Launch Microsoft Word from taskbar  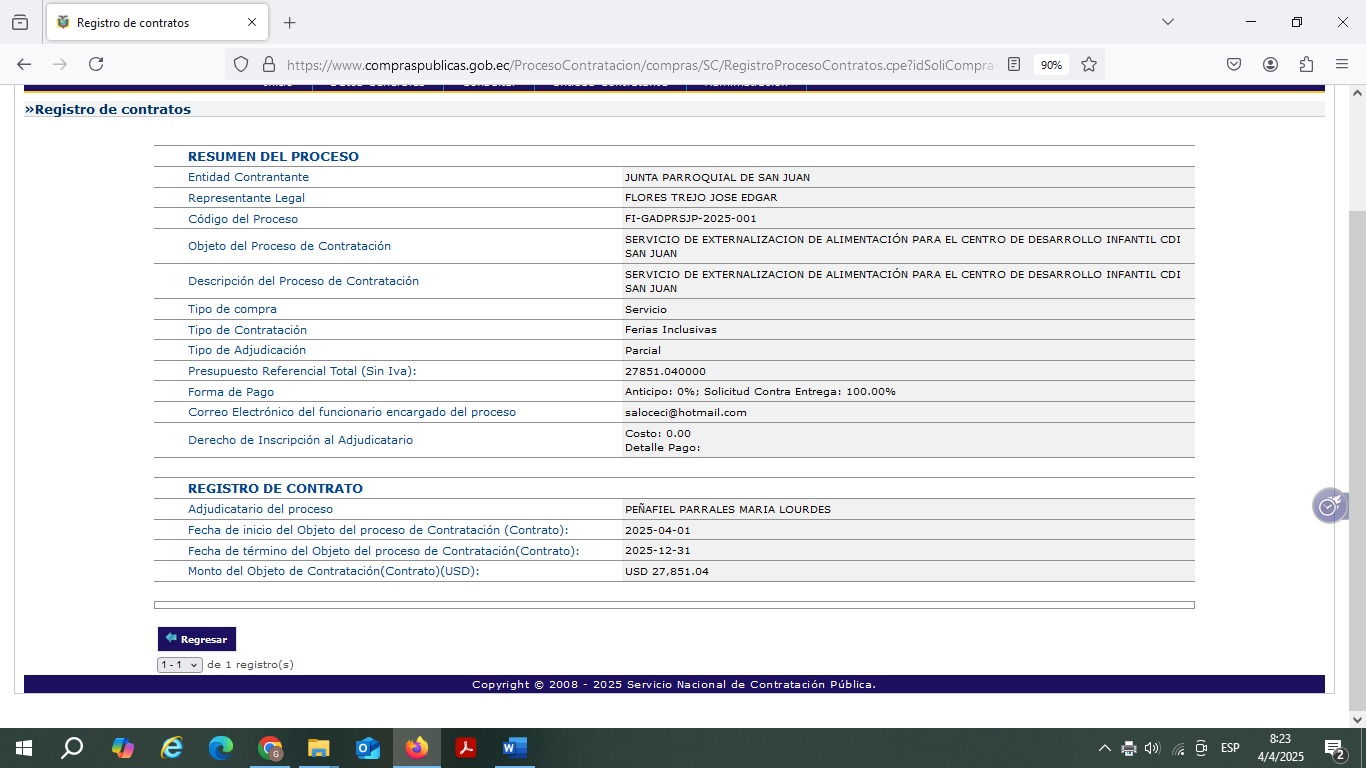[514, 748]
